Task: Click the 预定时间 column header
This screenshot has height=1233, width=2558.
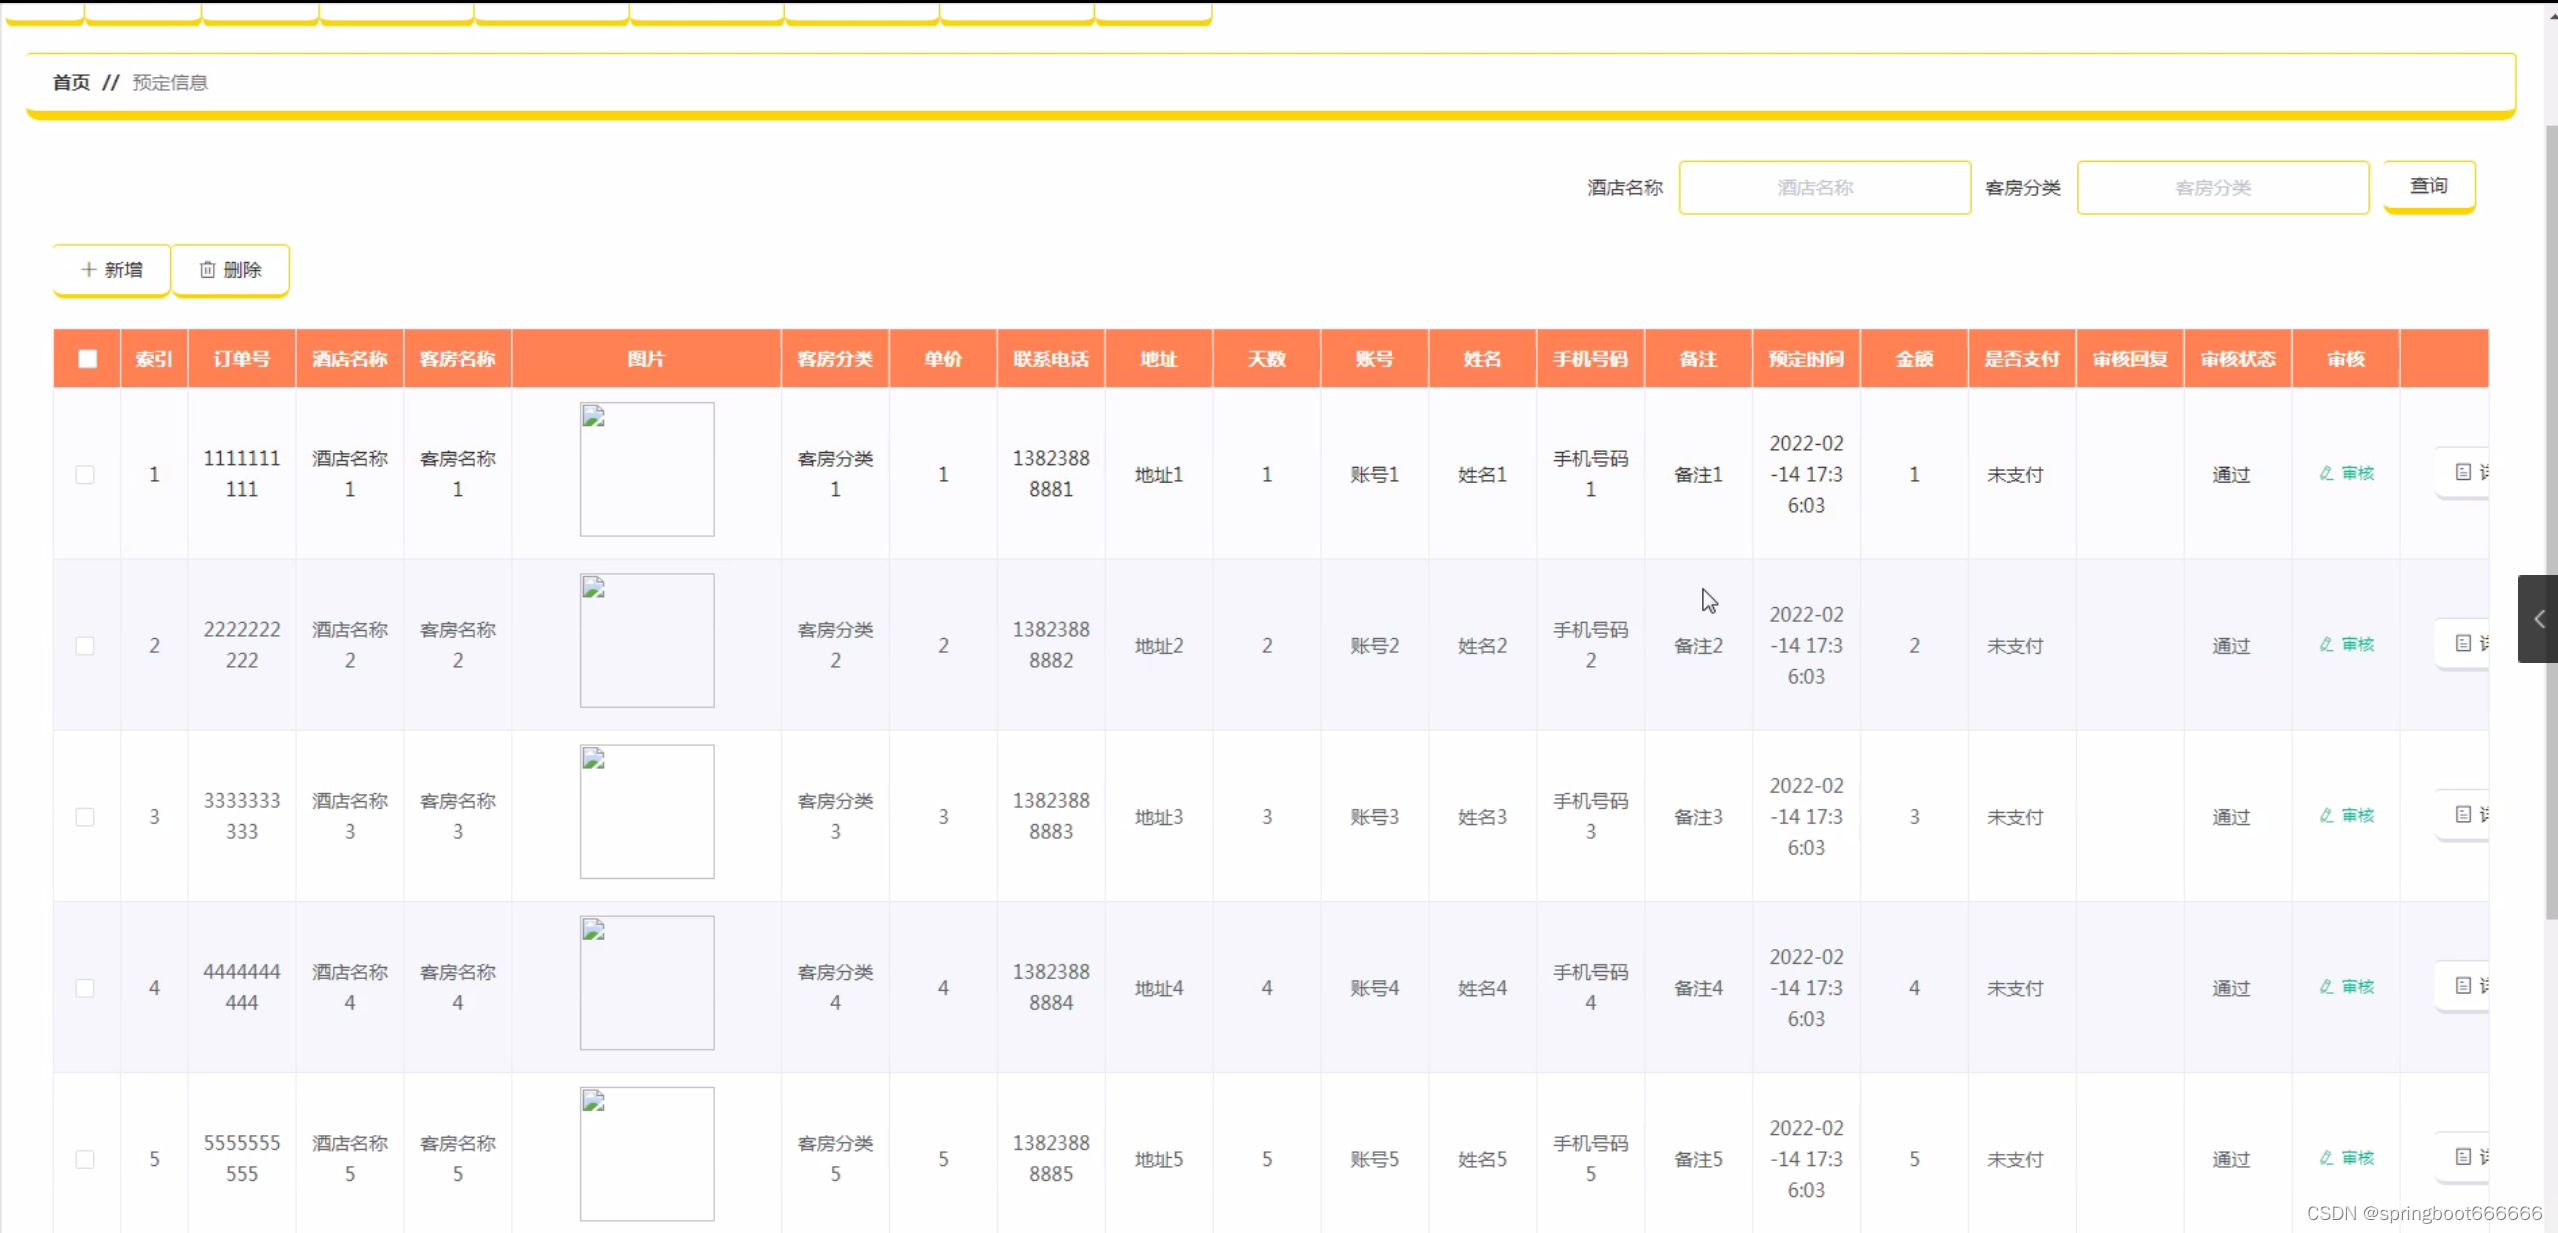Action: (1805, 359)
